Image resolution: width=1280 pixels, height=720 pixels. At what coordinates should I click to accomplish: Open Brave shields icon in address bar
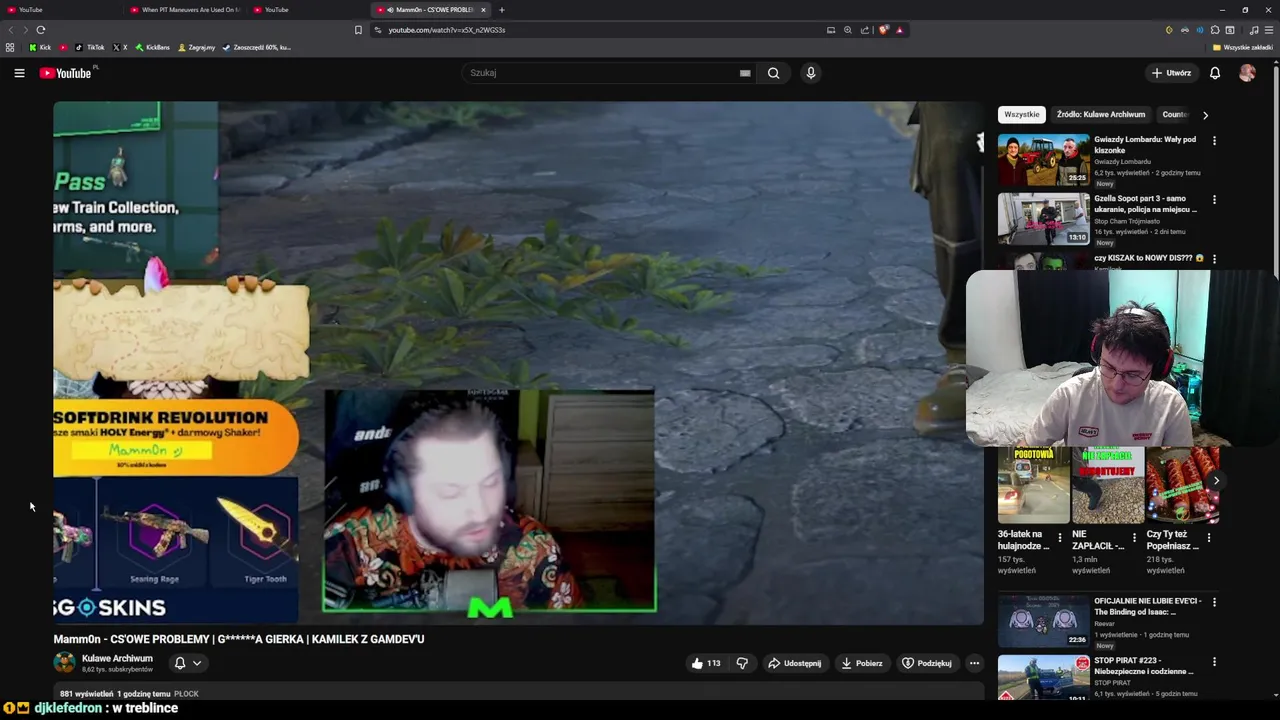point(883,30)
